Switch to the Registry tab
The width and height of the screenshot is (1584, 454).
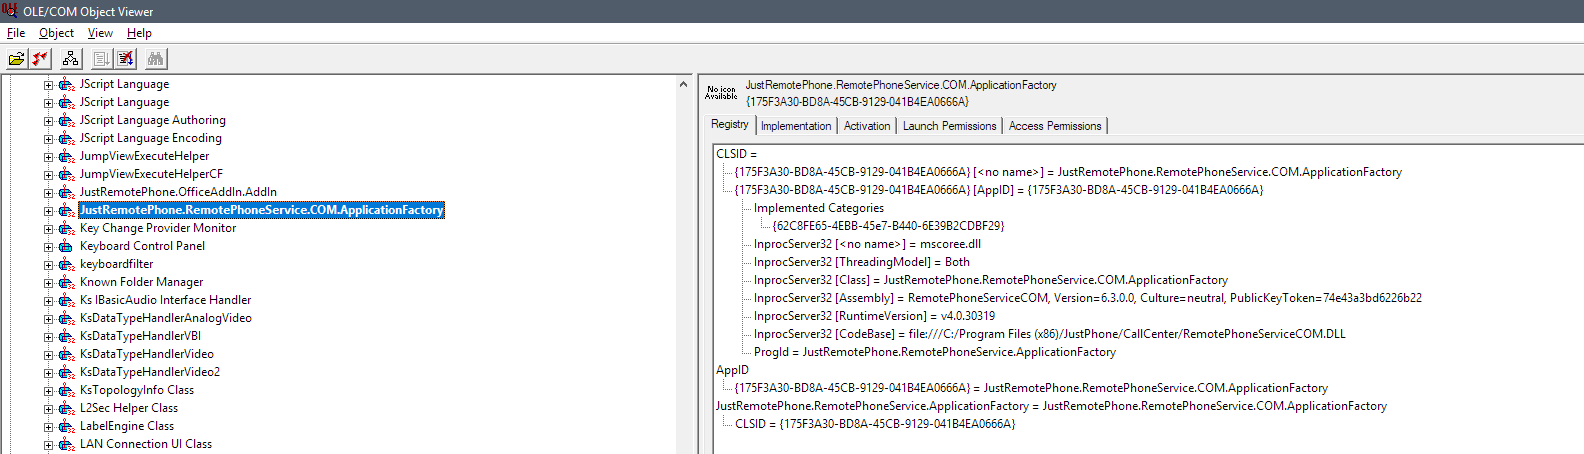pyautogui.click(x=729, y=124)
